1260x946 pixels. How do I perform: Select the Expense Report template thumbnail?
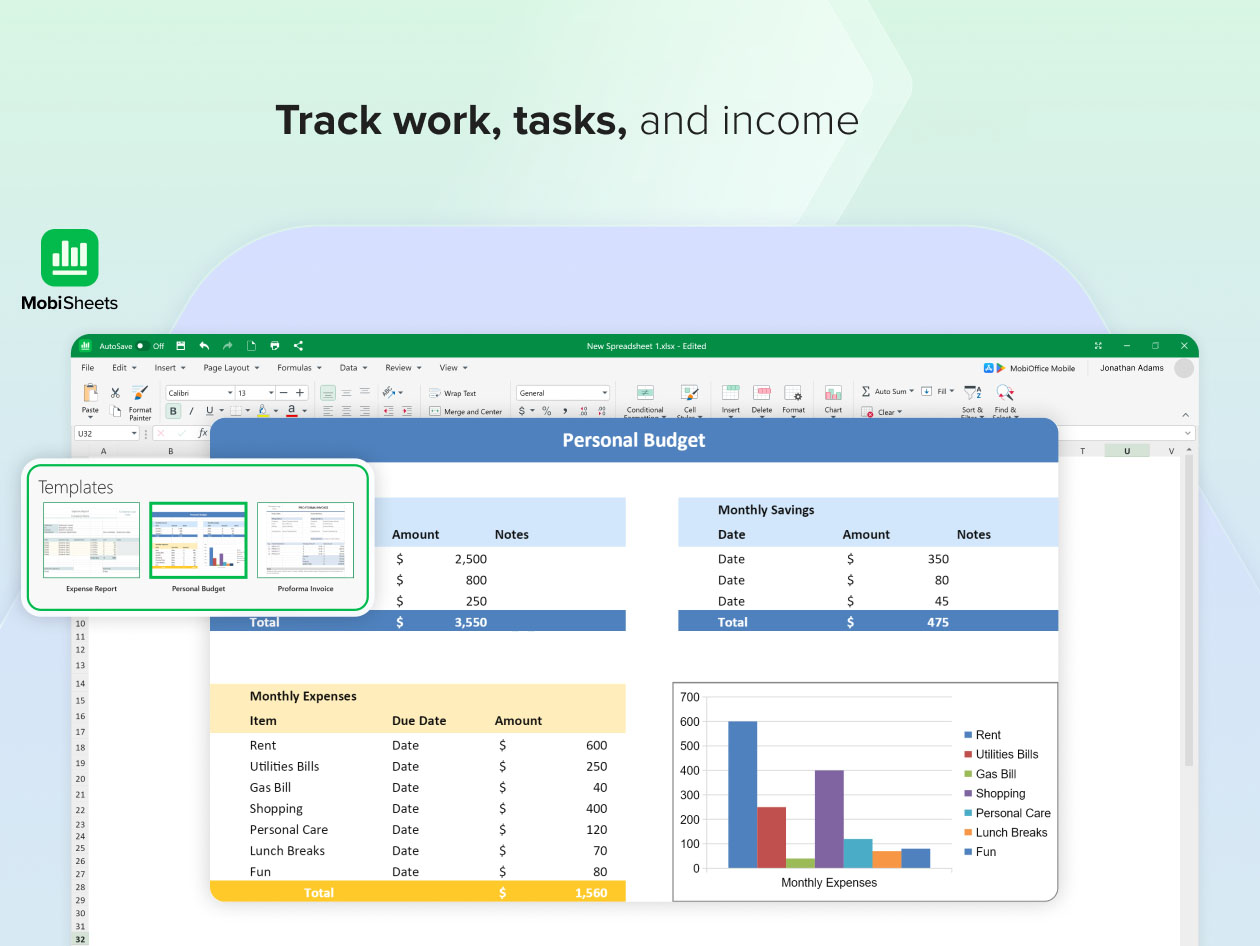[91, 540]
